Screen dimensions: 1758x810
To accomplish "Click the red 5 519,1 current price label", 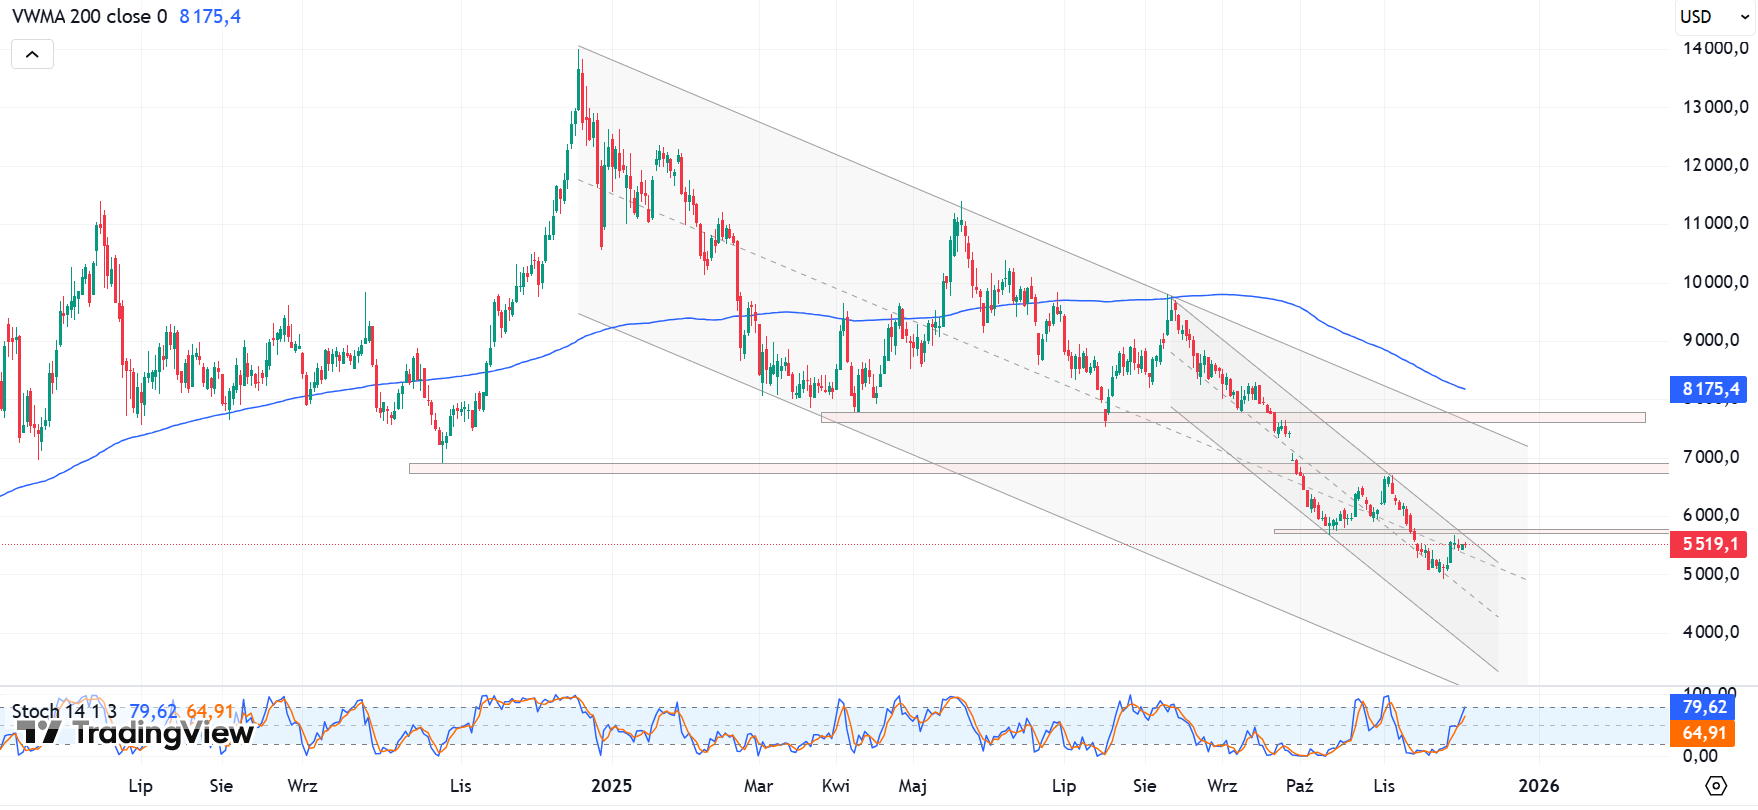I will (1708, 544).
